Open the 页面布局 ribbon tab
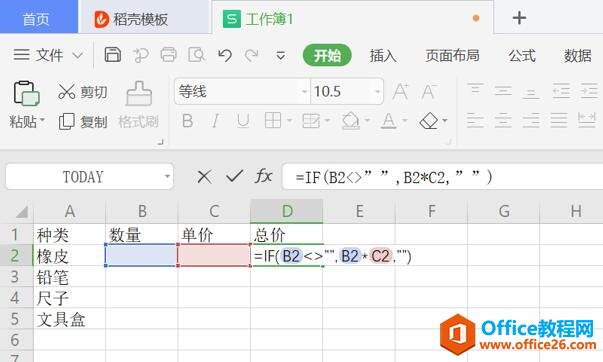603x362 pixels. tap(452, 56)
